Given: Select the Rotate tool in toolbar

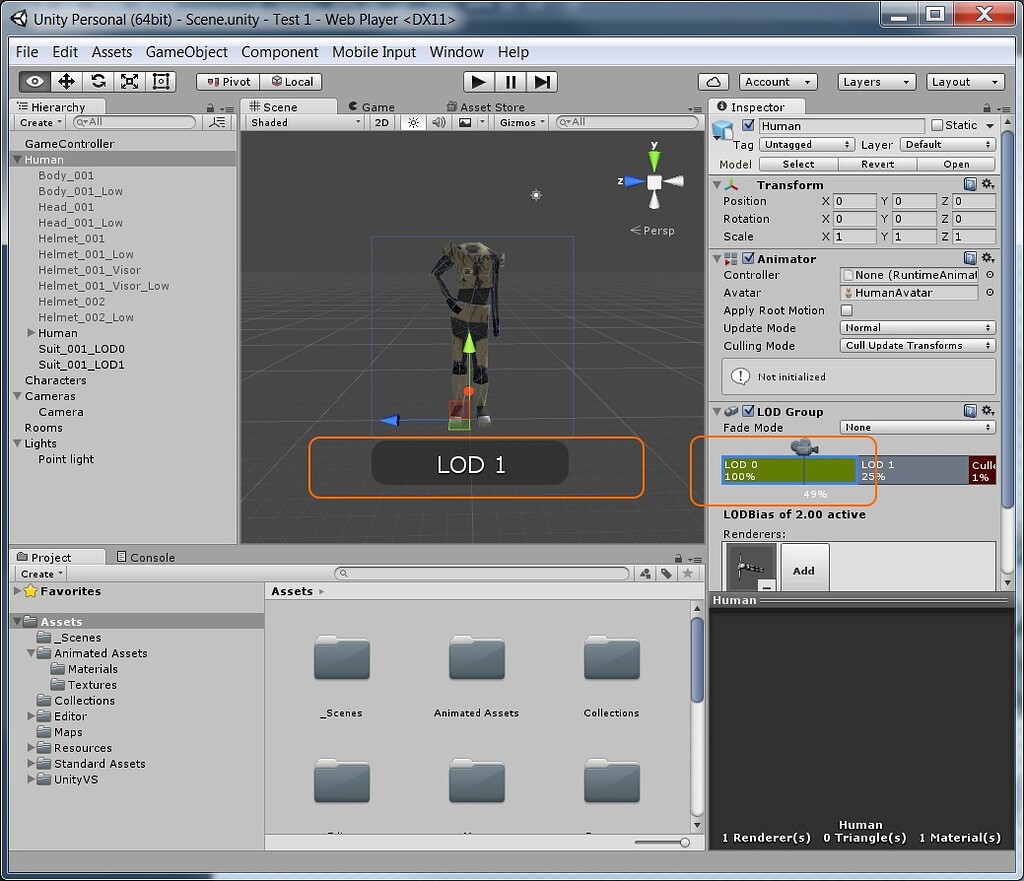Looking at the screenshot, I should pos(98,82).
